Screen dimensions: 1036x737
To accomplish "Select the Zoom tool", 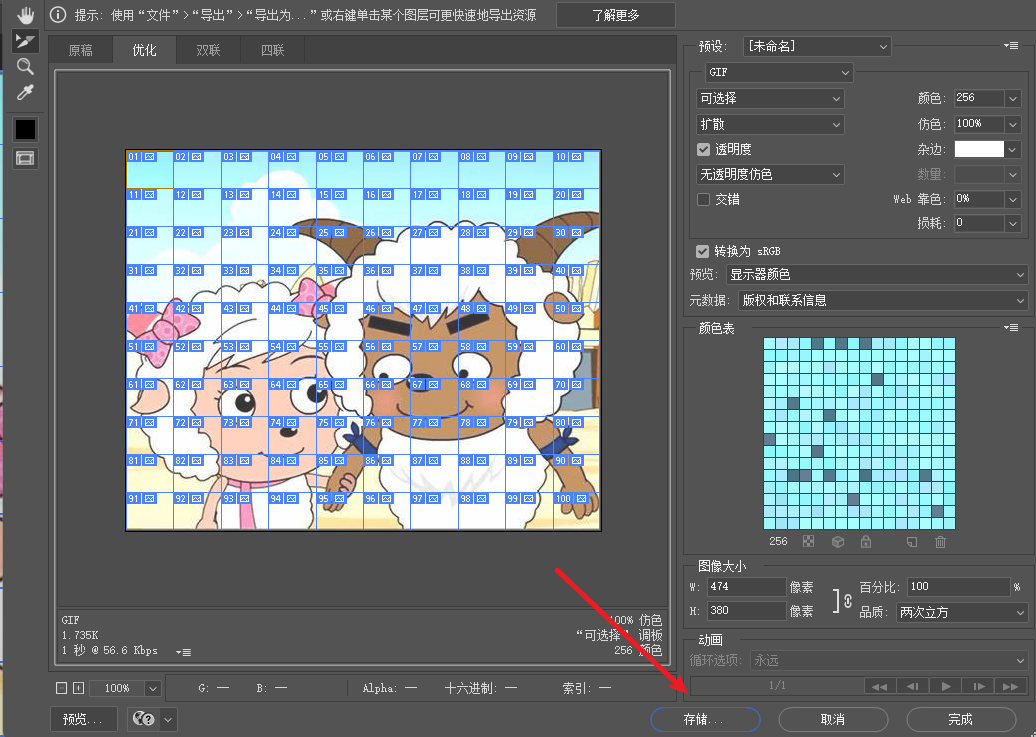I will pyautogui.click(x=25, y=66).
